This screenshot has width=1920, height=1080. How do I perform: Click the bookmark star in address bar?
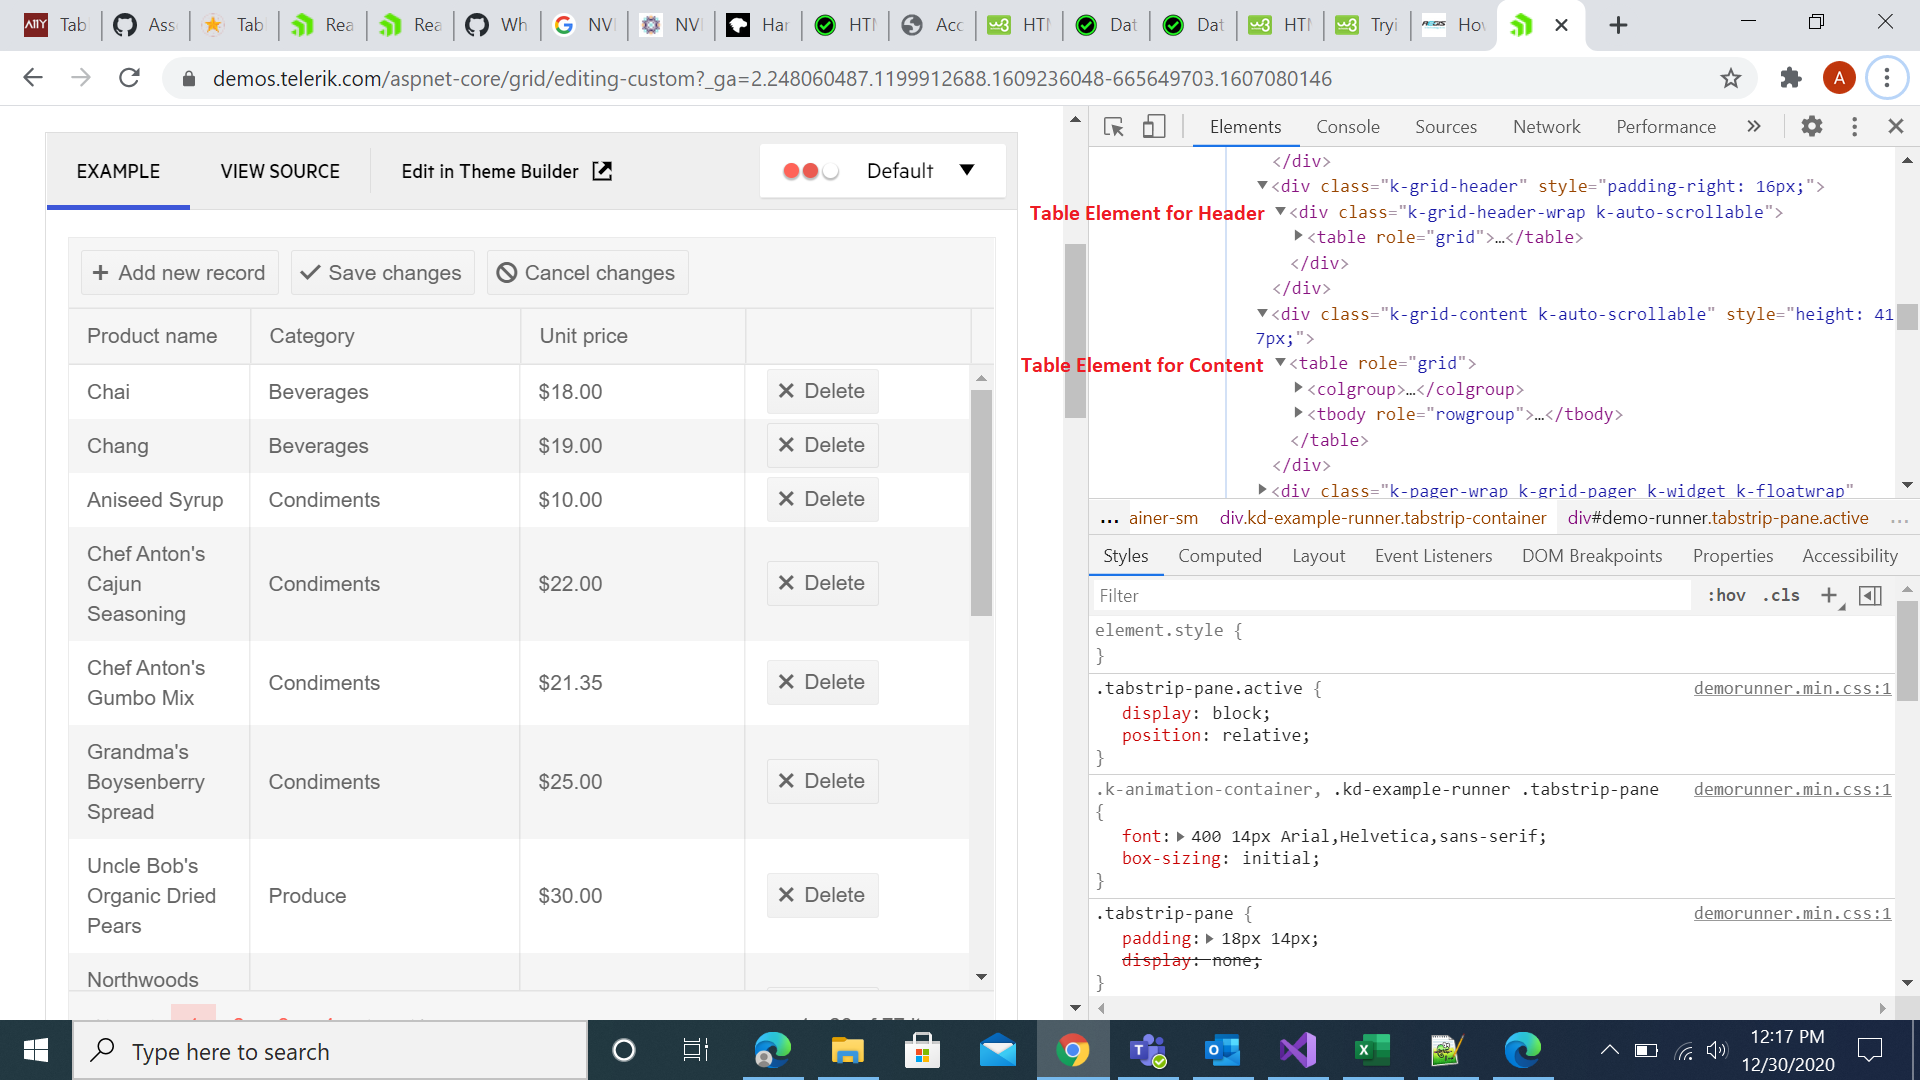[x=1731, y=78]
